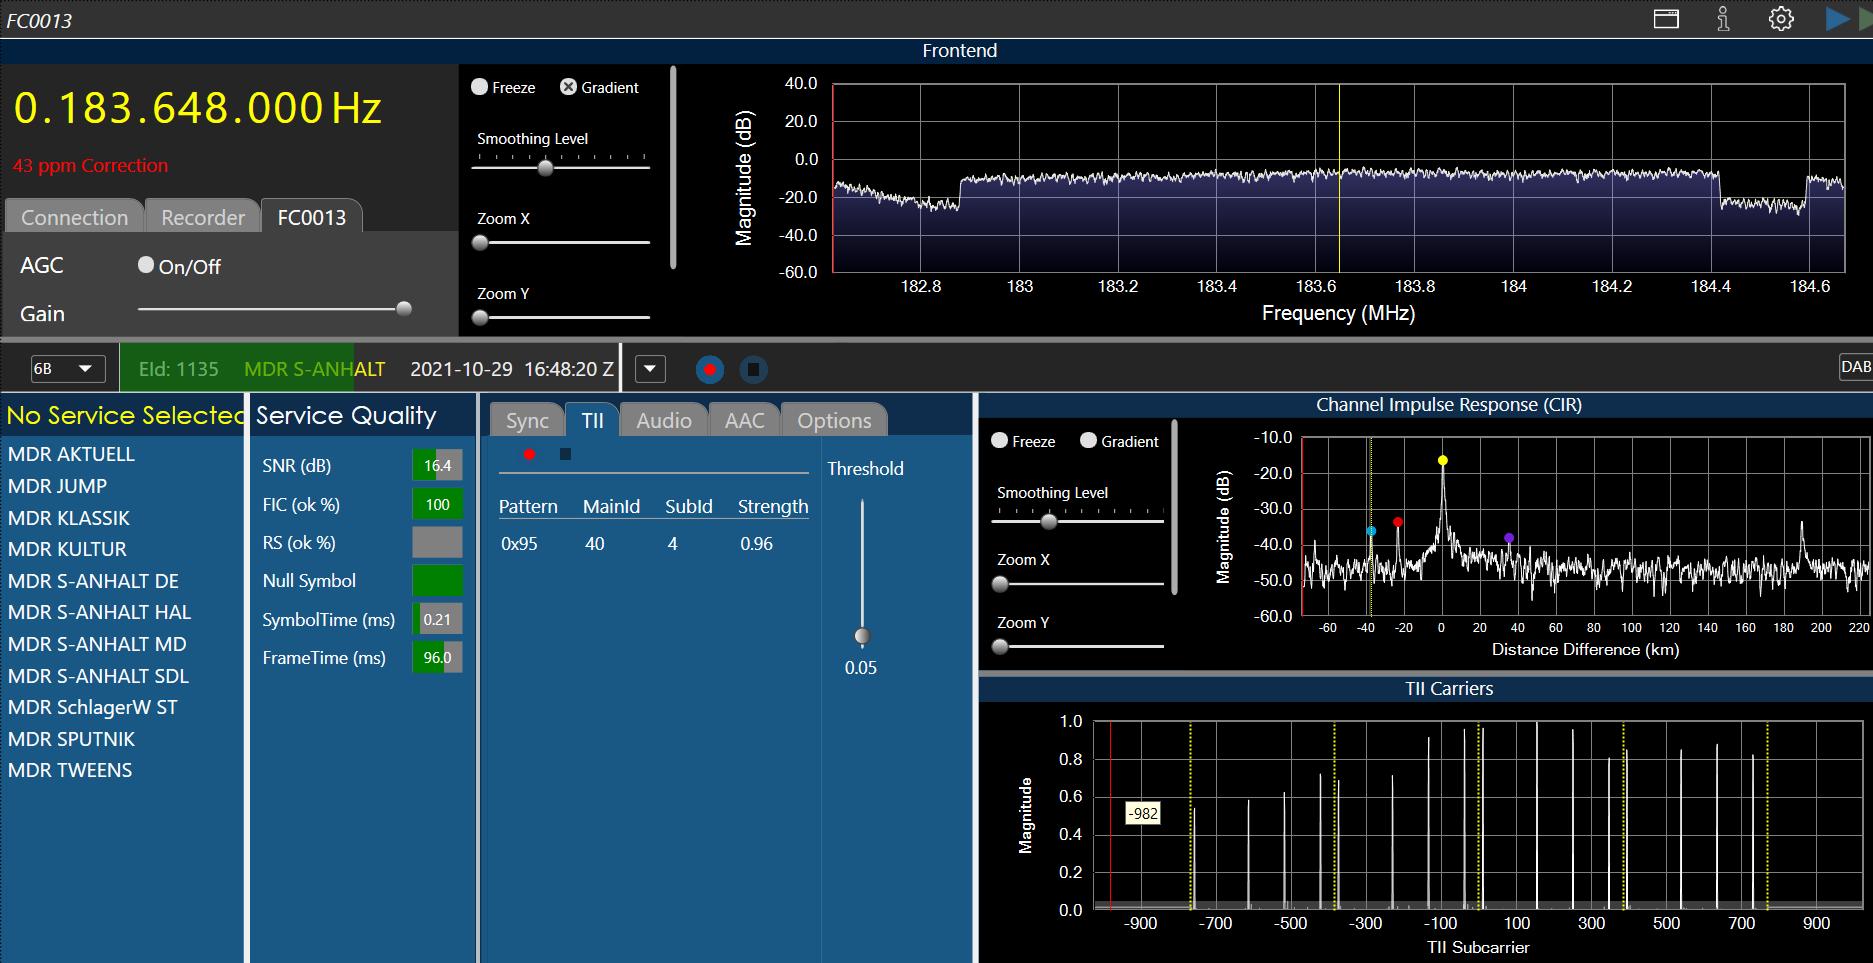
Task: Switch to the Recorder tab
Action: (x=203, y=217)
